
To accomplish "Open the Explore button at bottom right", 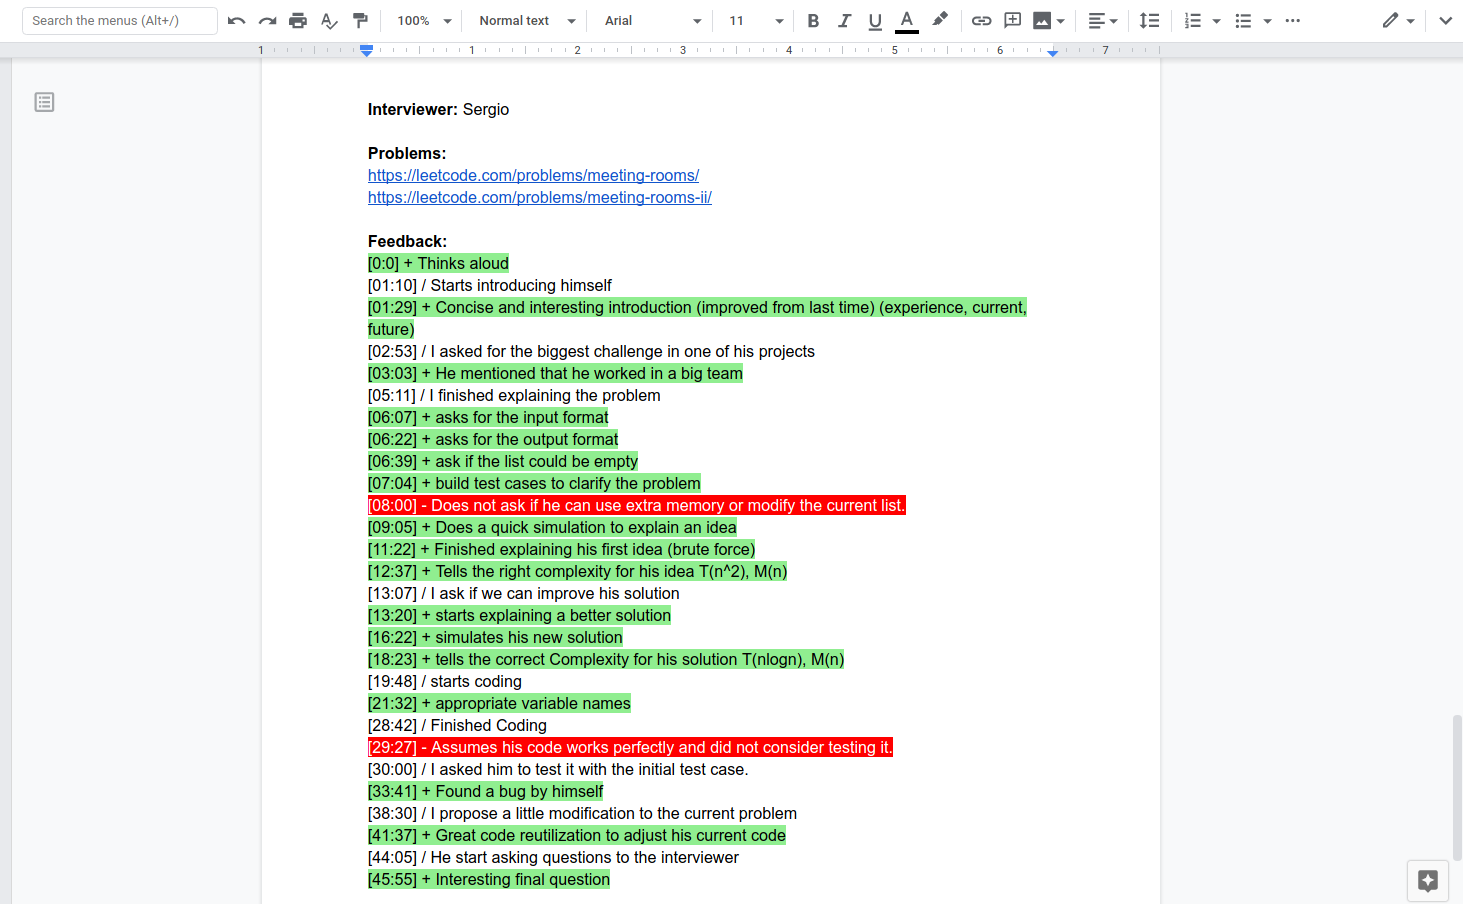I will [x=1428, y=881].
